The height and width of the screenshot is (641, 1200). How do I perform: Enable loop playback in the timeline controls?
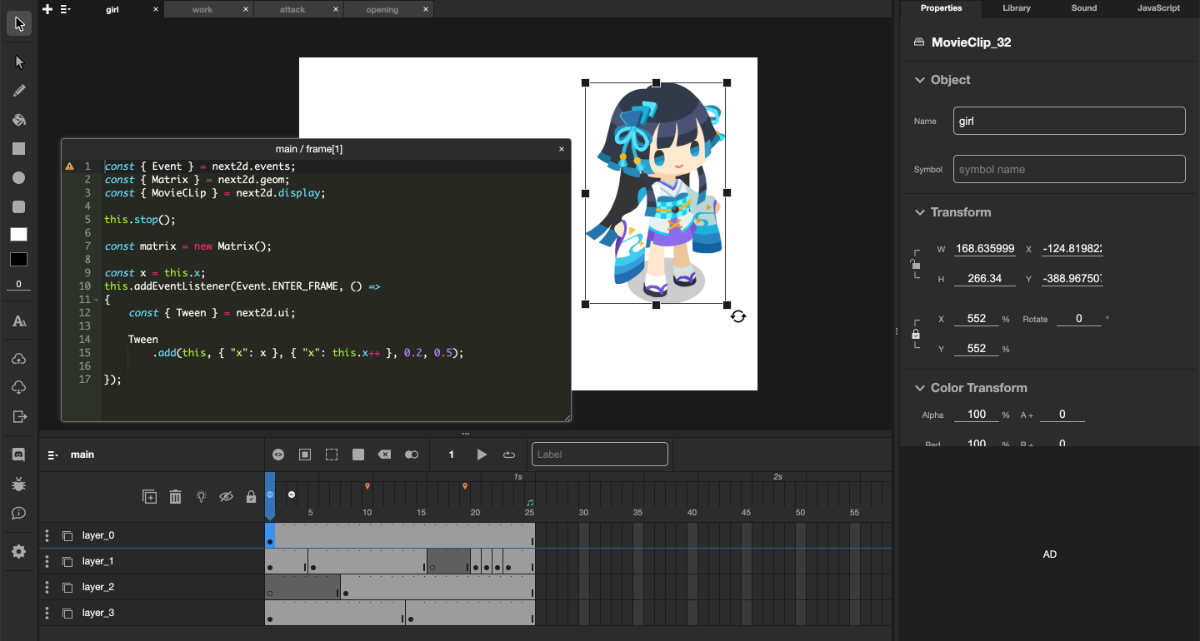click(x=509, y=454)
